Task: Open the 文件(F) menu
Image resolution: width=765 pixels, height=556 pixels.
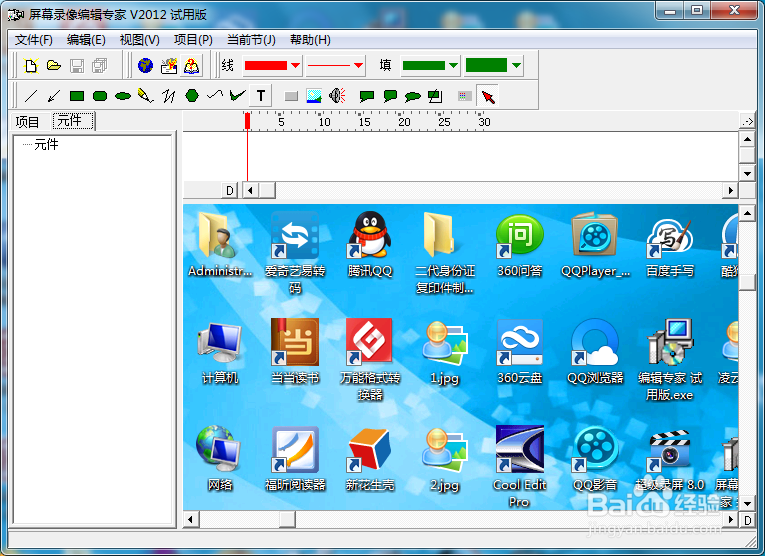Action: [34, 40]
